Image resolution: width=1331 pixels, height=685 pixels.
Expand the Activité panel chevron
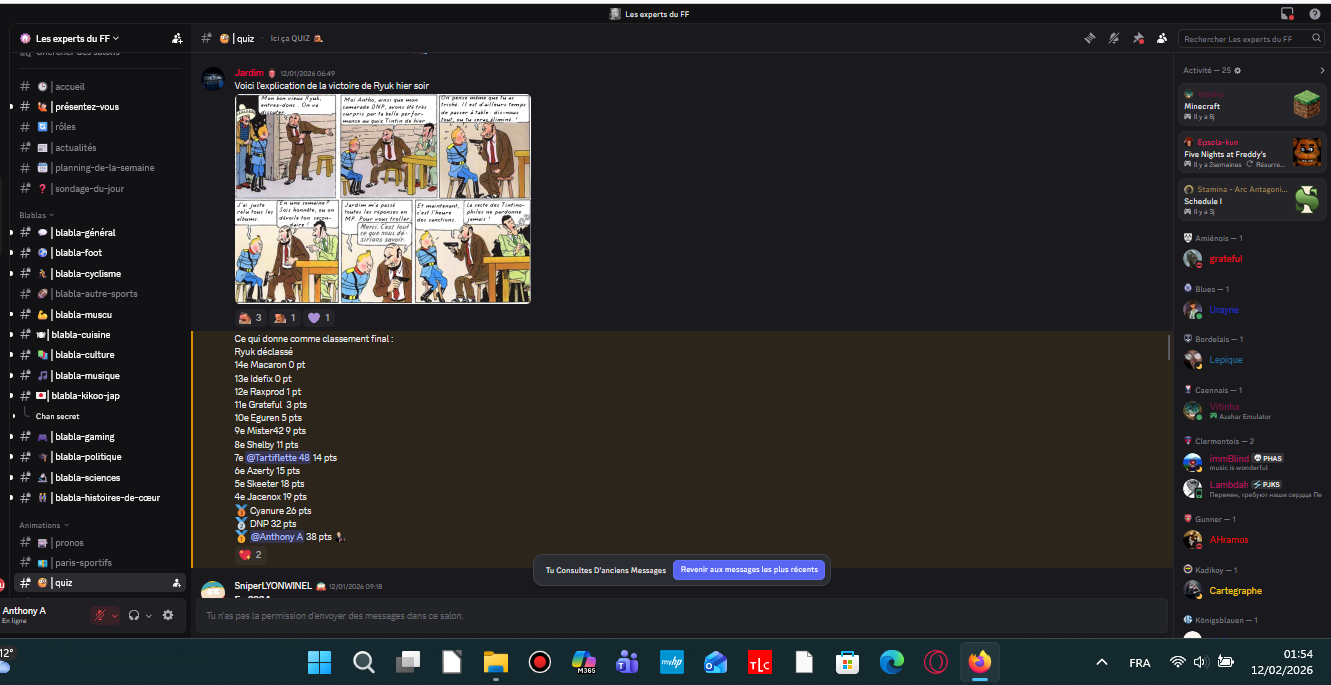[x=1322, y=71]
